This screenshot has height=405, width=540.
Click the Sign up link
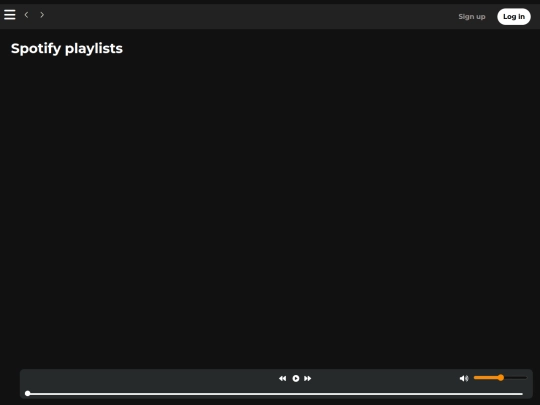471,17
